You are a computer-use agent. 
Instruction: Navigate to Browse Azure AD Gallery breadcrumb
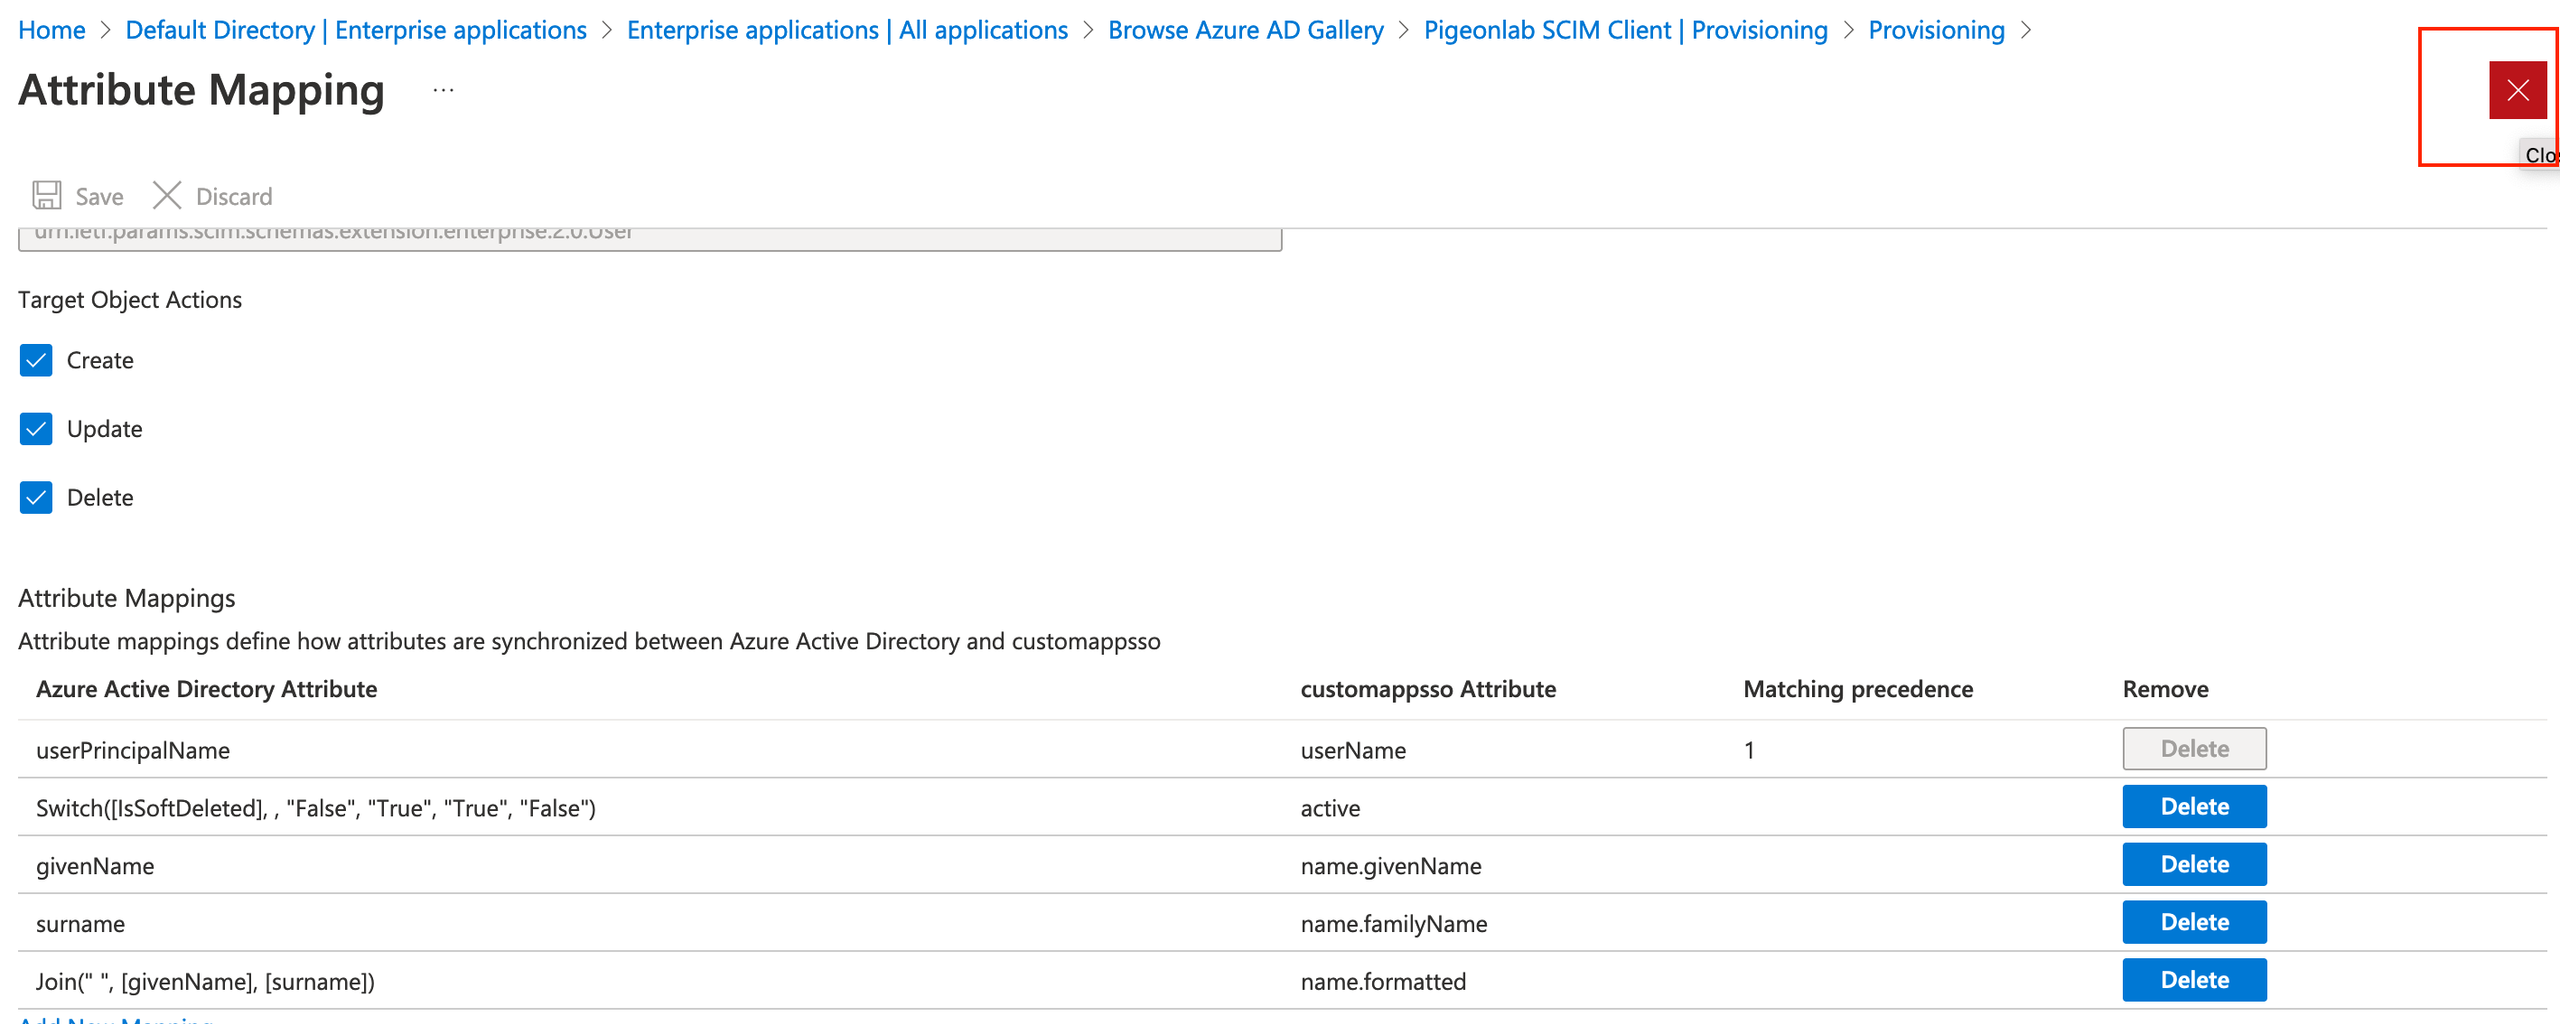tap(1246, 30)
